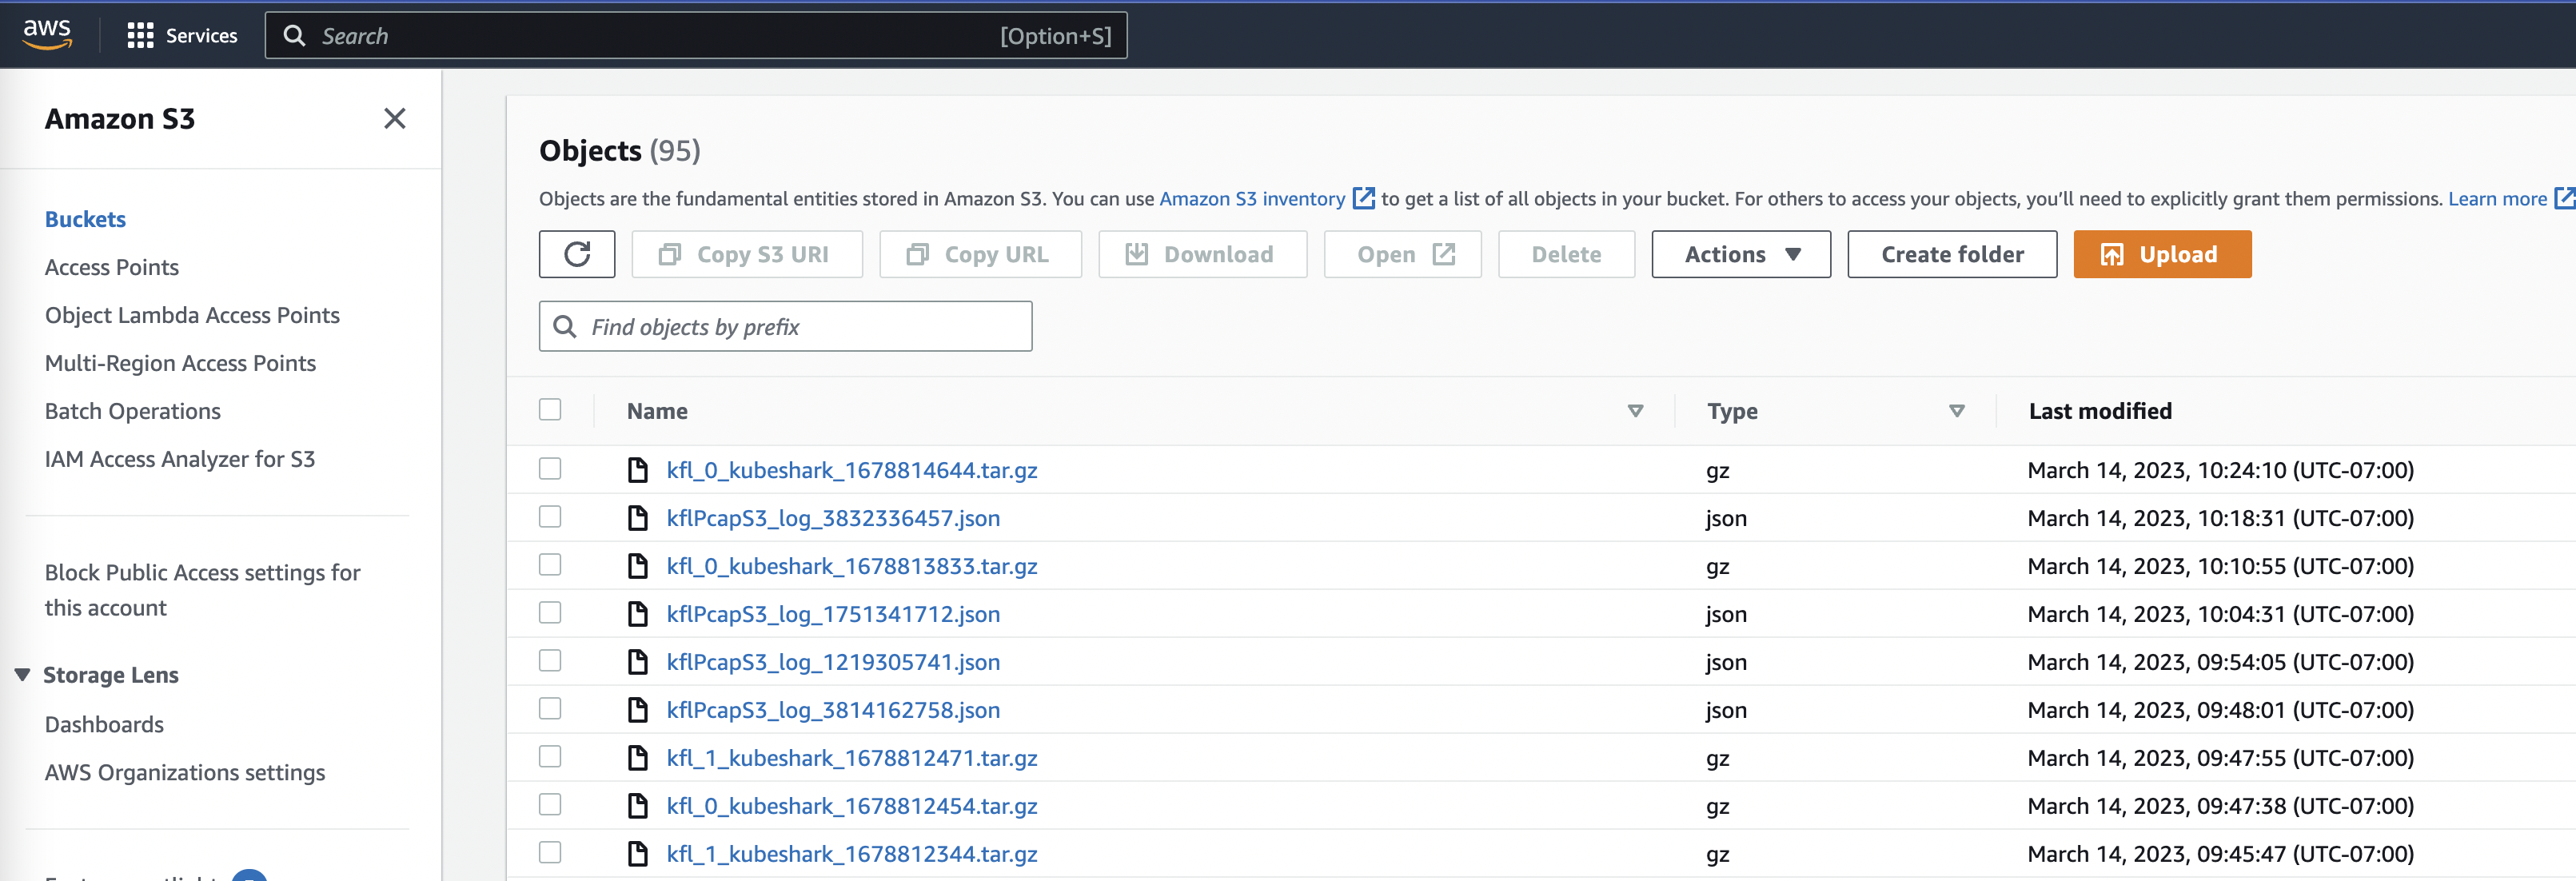Open kfl_0_kubeshark_1678813833.tar.gz object link
This screenshot has height=881, width=2576.
click(x=851, y=566)
